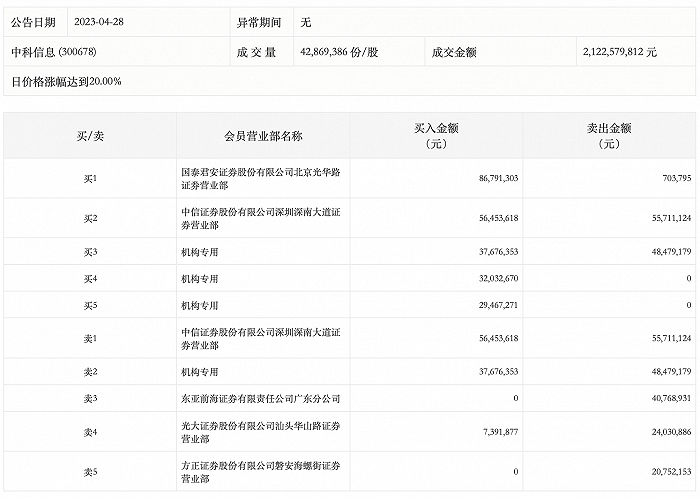The image size is (700, 498).
Task: Click trading volume value 42,869,386 份/股
Action: [349, 50]
